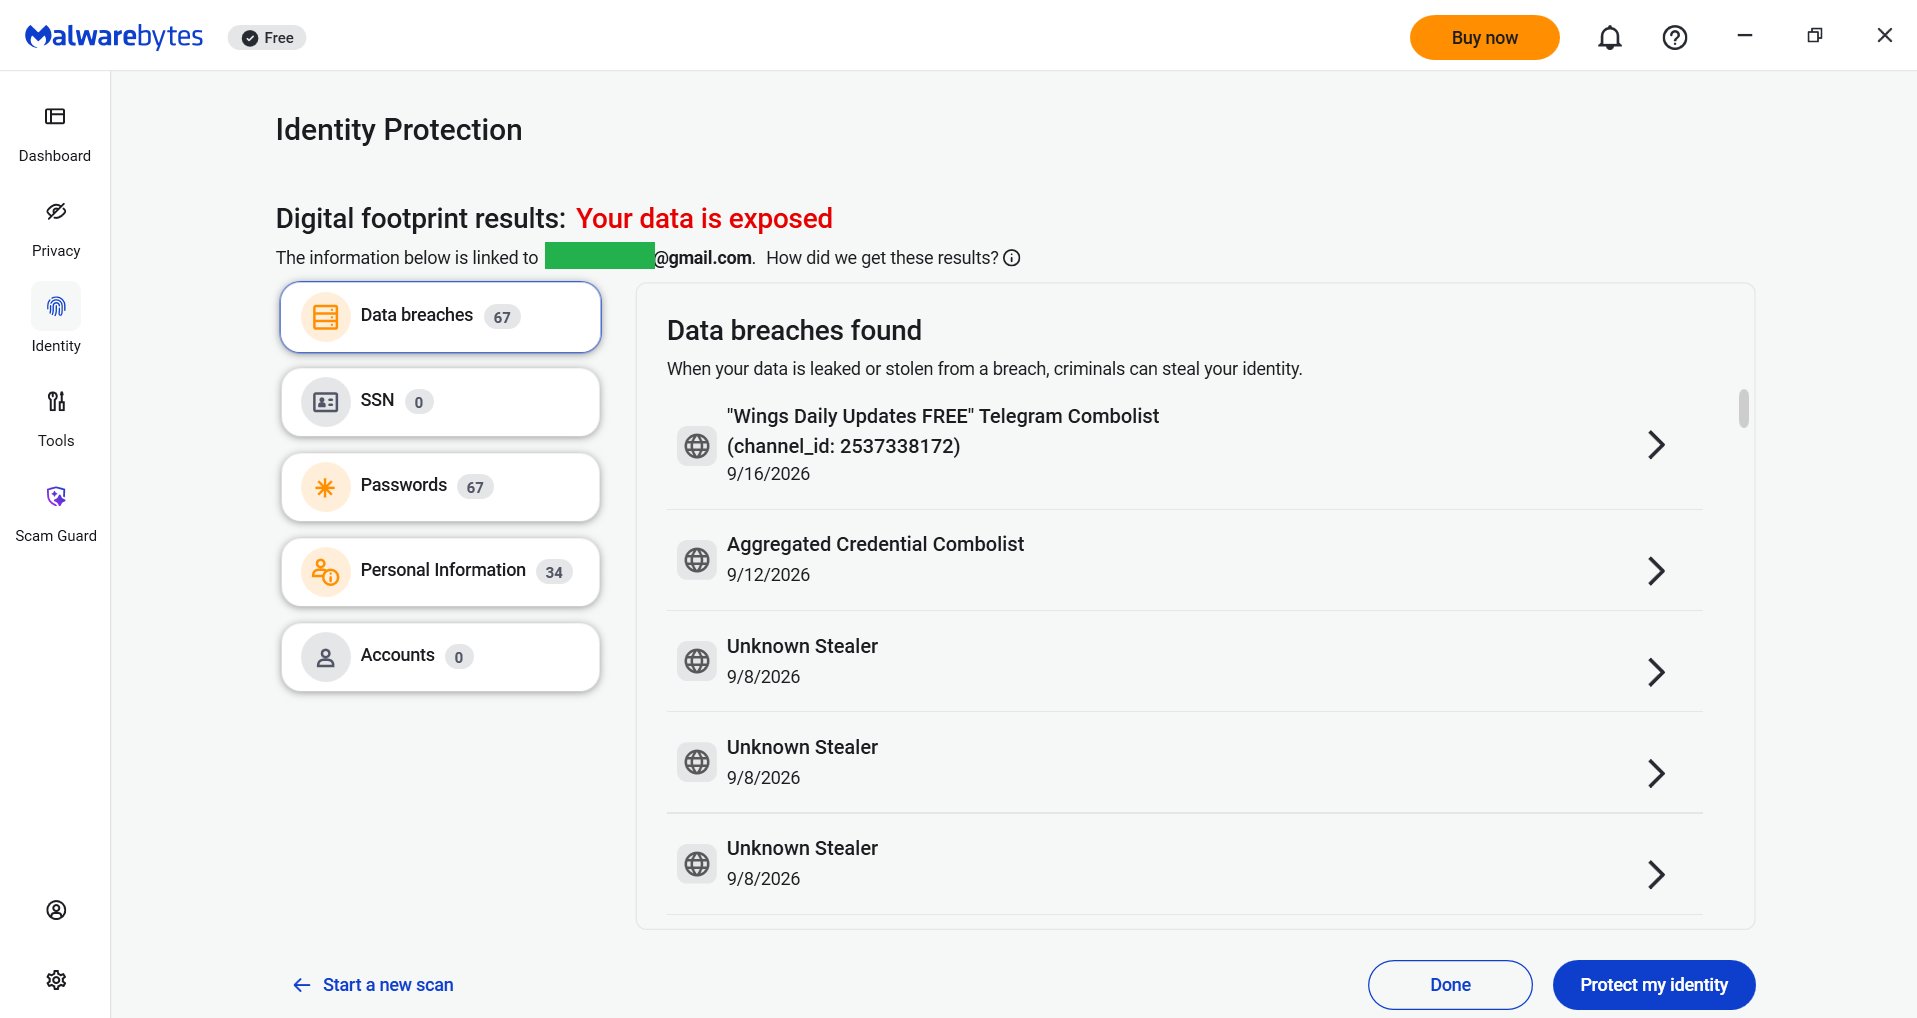Open the Privacy eye icon
The height and width of the screenshot is (1018, 1917).
pyautogui.click(x=56, y=212)
